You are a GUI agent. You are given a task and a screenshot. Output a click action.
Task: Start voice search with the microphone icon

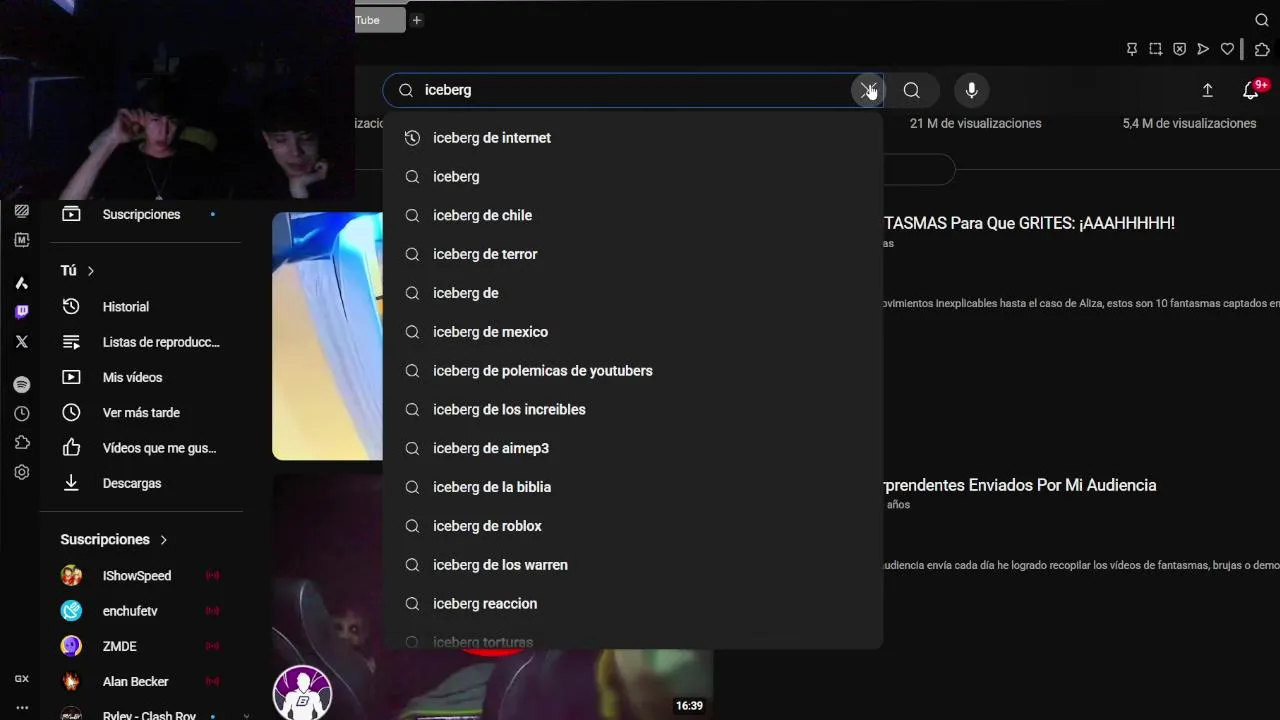click(x=971, y=90)
